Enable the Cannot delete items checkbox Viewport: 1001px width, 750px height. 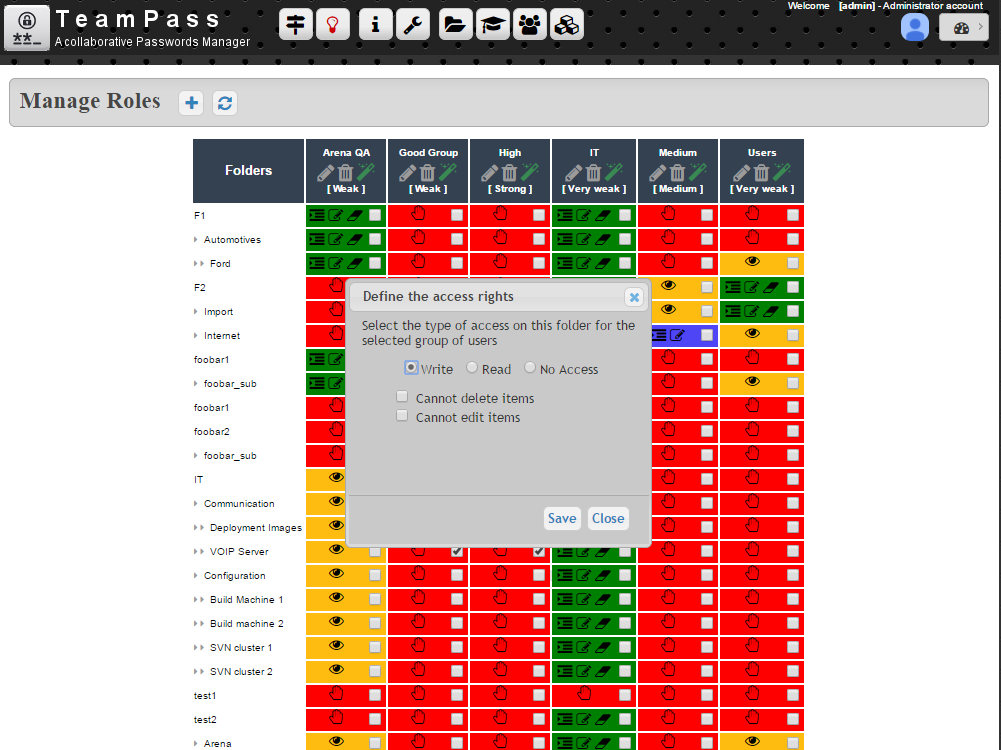point(402,397)
